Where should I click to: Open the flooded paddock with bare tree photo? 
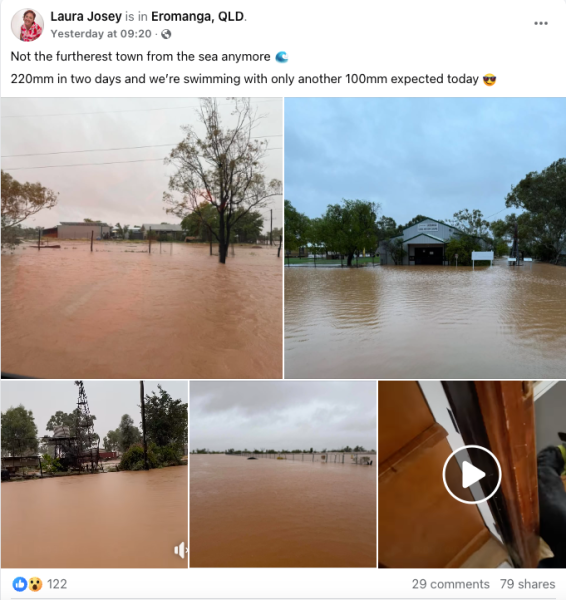(142, 238)
